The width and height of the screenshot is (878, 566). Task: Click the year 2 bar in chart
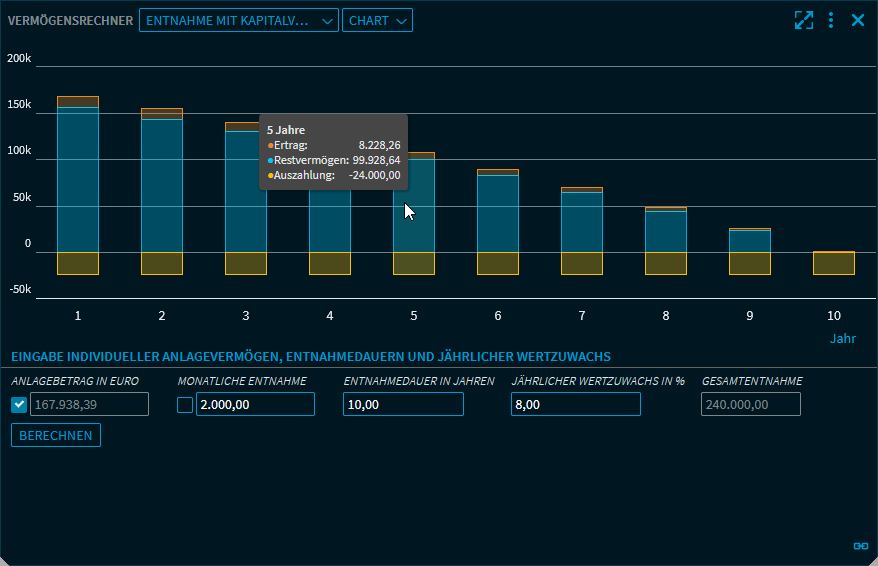click(x=162, y=186)
